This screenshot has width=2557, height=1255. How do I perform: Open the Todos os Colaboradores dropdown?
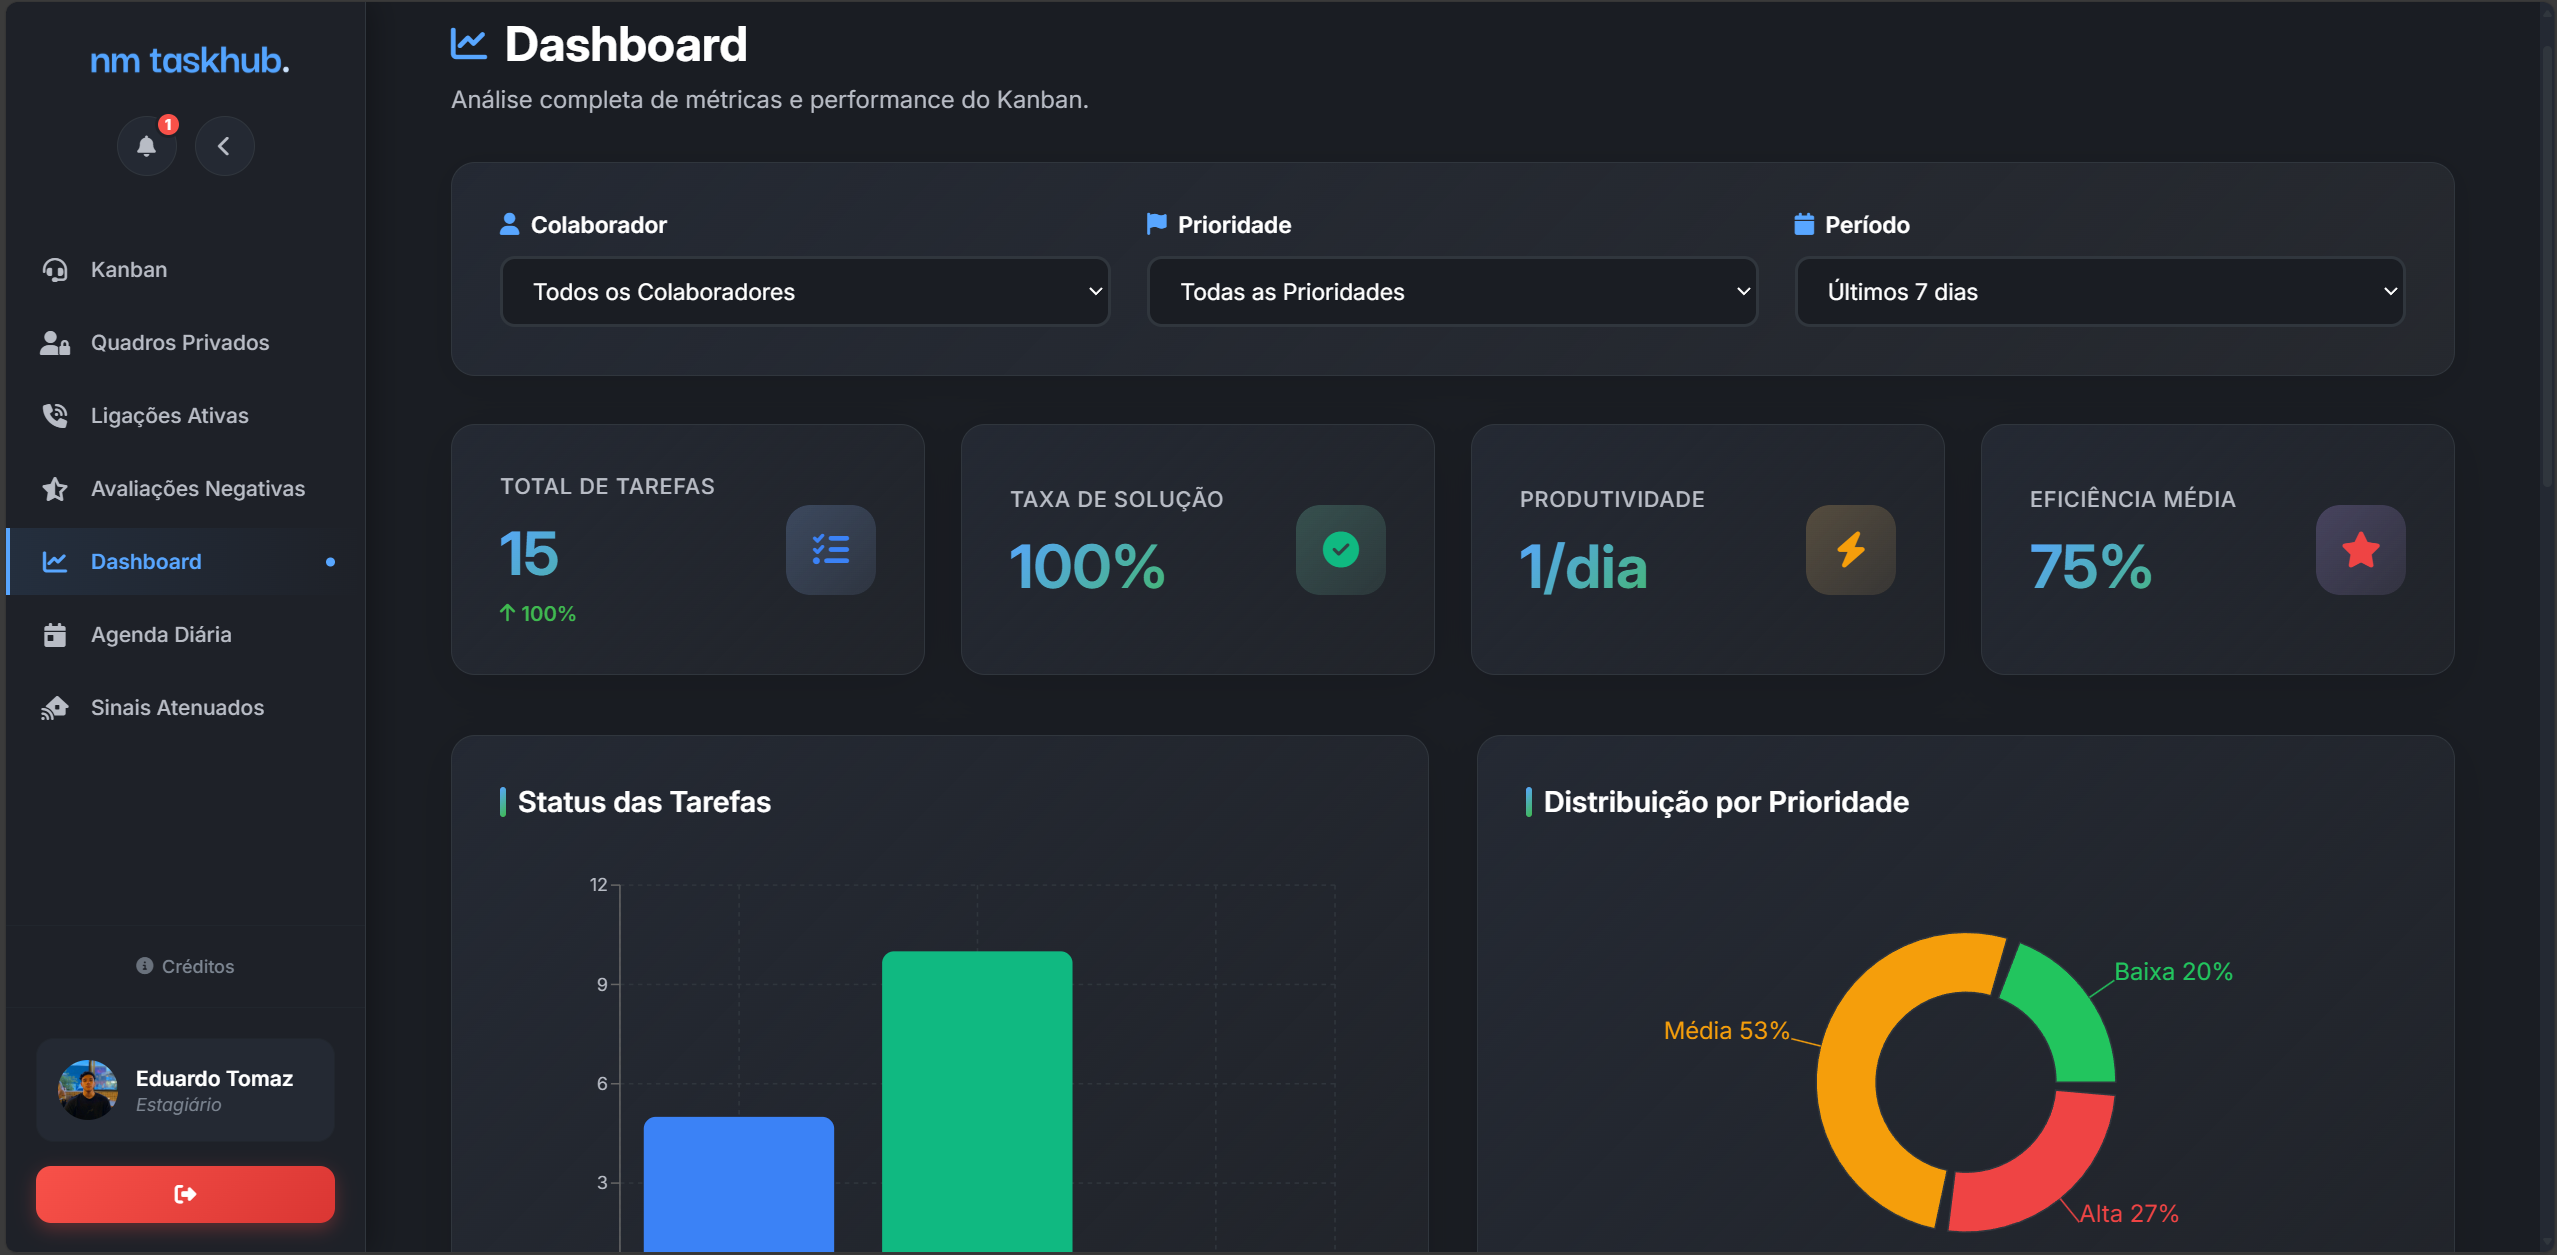coord(805,292)
